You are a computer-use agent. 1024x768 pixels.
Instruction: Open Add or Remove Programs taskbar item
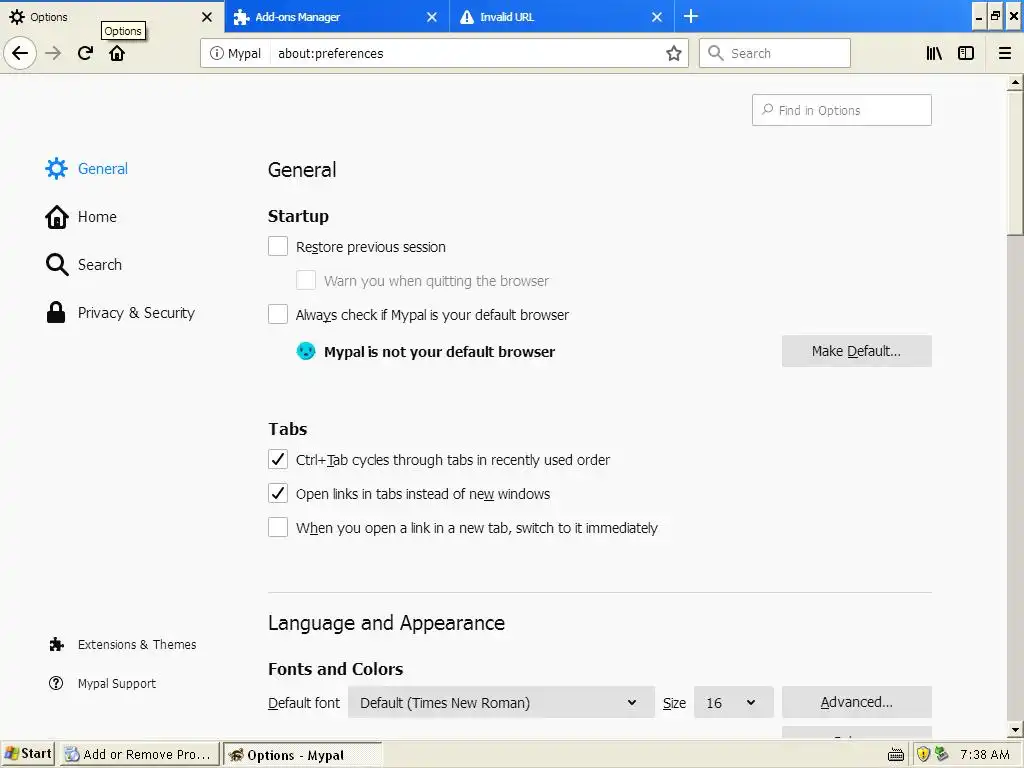[x=140, y=754]
